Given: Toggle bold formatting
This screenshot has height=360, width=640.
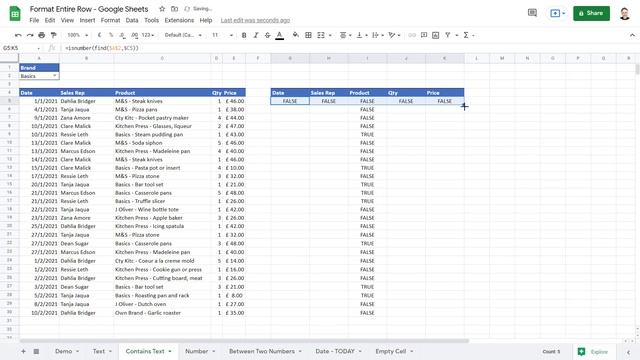Looking at the screenshot, I should point(244,36).
